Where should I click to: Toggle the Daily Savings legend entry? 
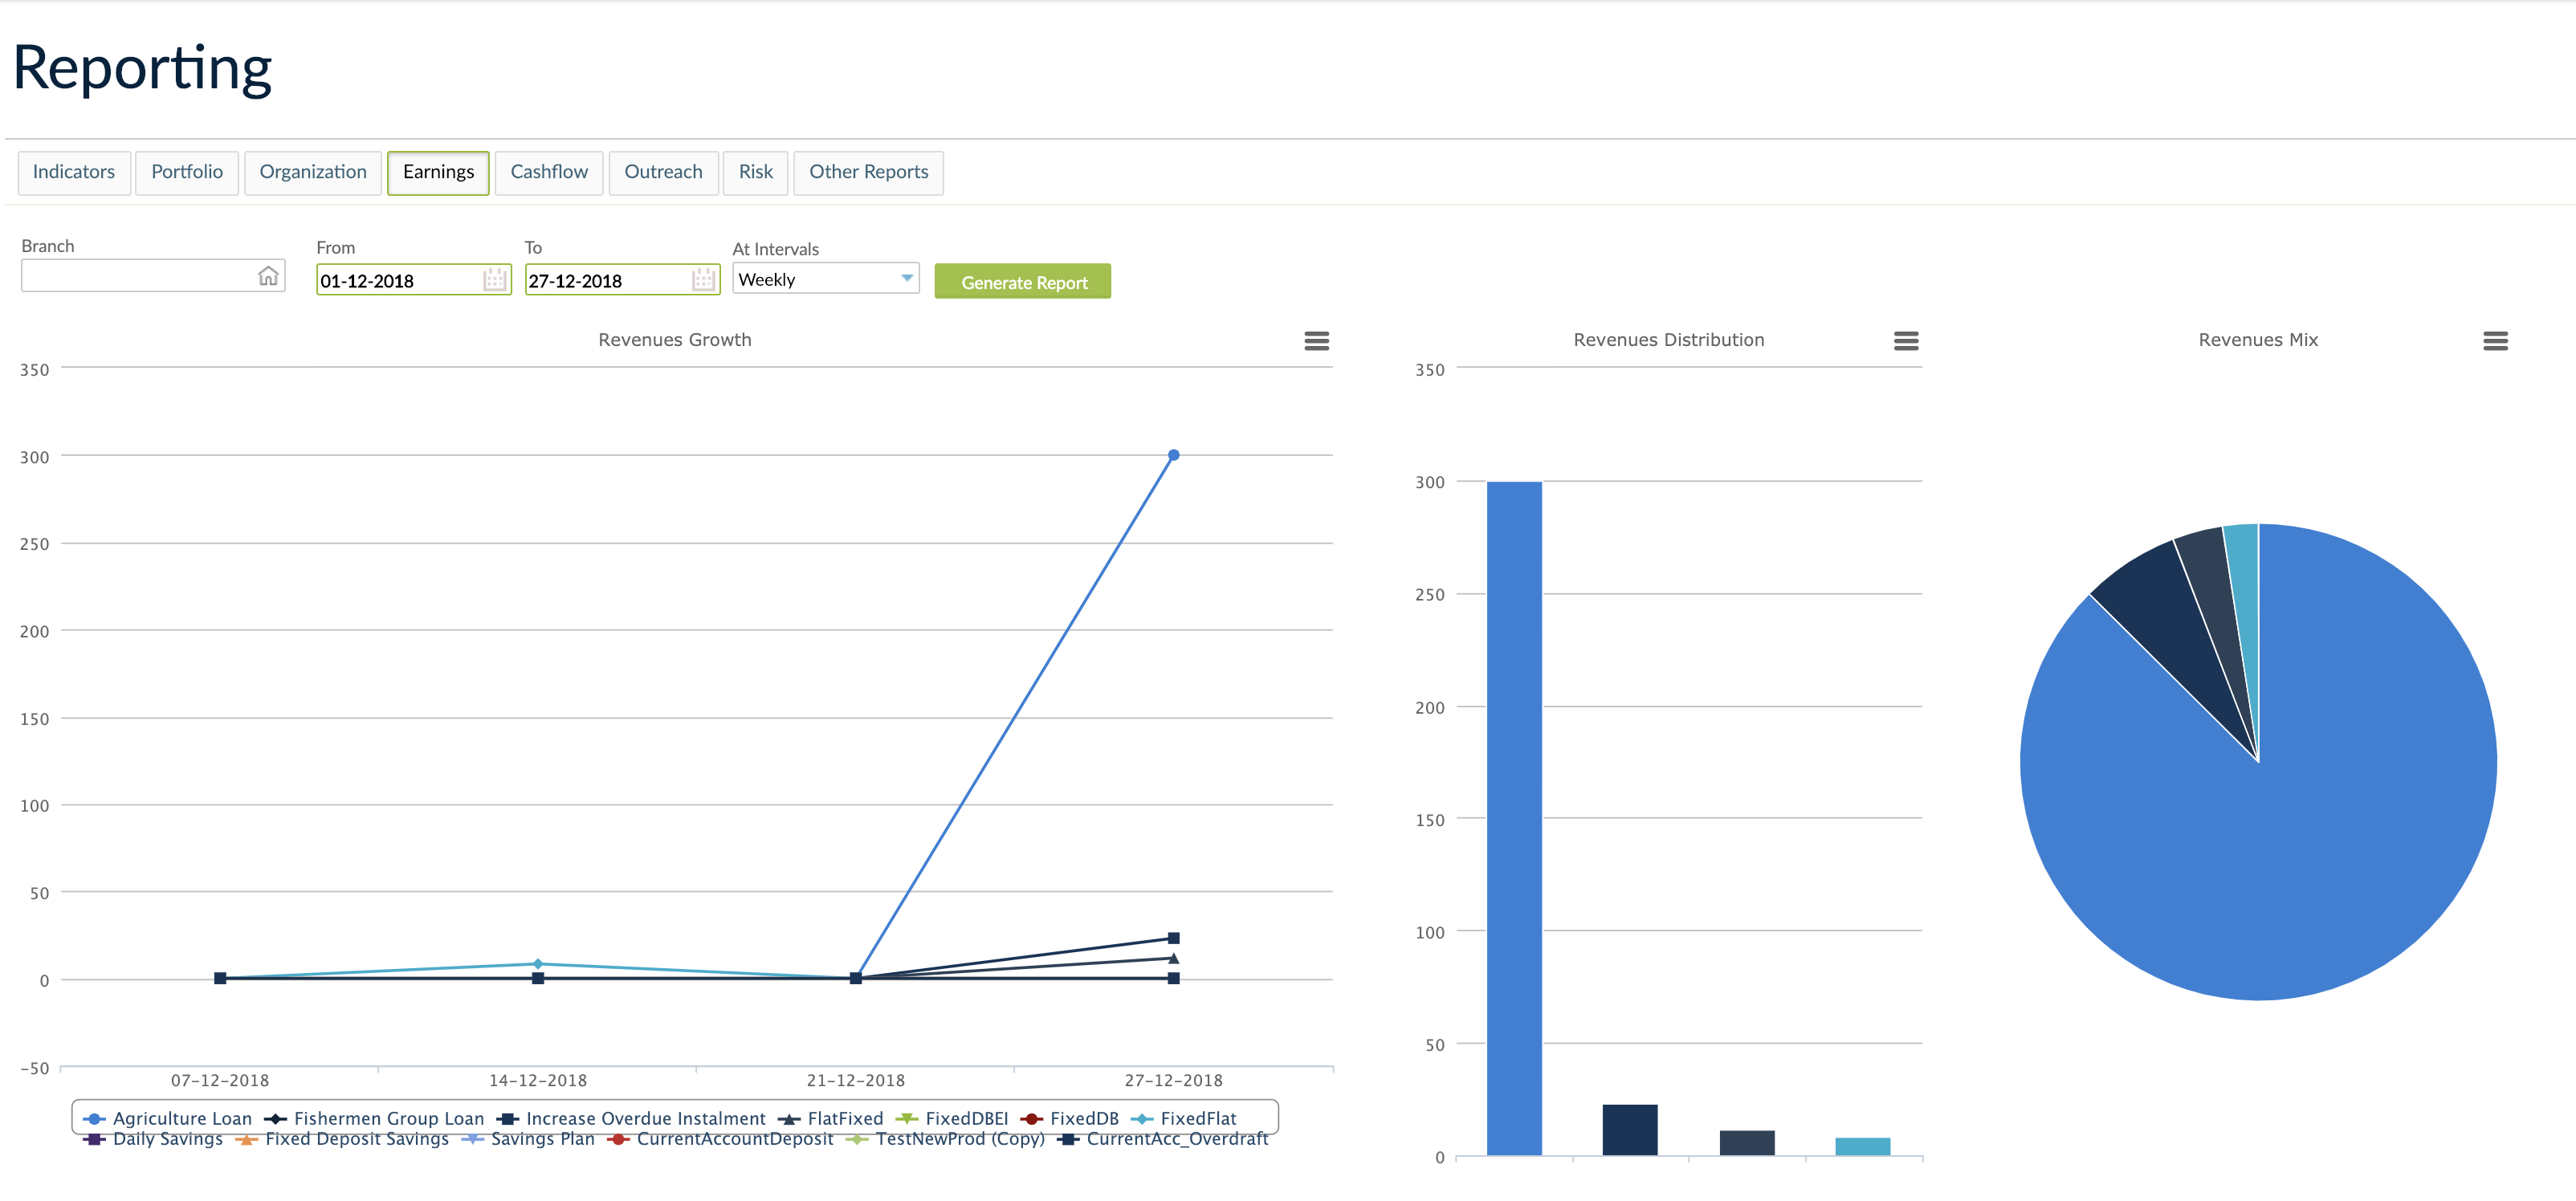(x=167, y=1139)
